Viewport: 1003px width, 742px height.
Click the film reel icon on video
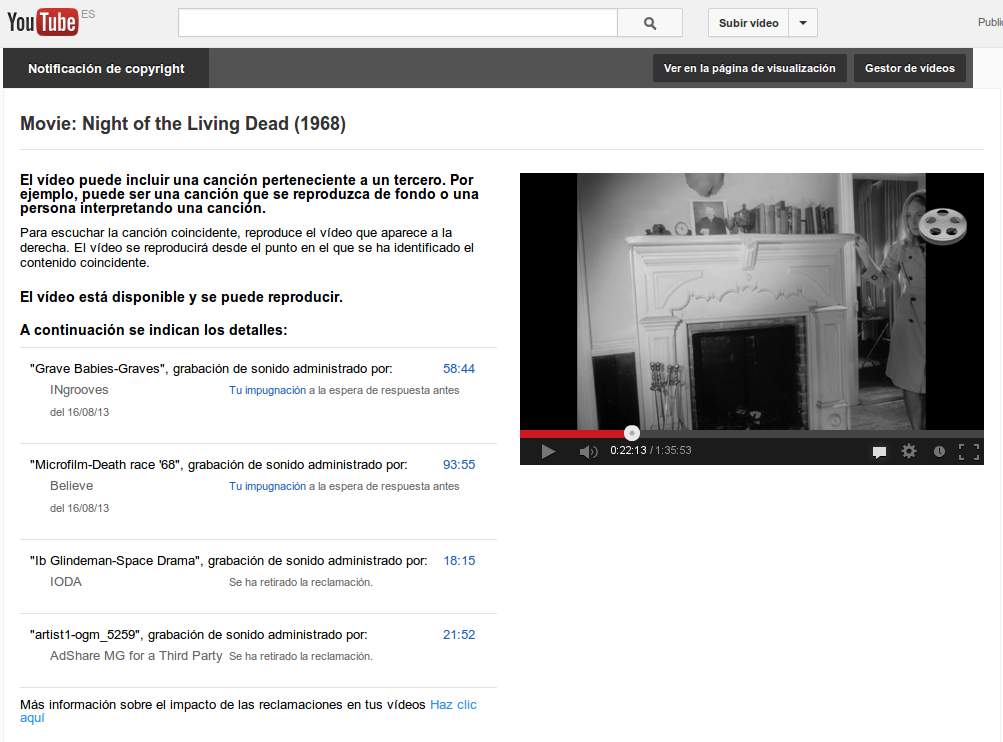943,225
